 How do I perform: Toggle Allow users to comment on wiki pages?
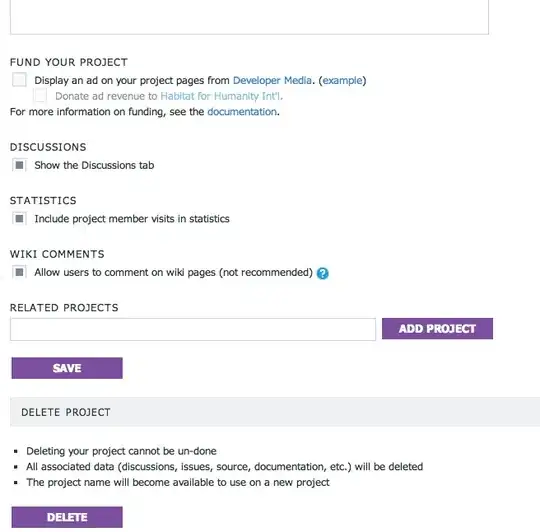click(x=19, y=272)
